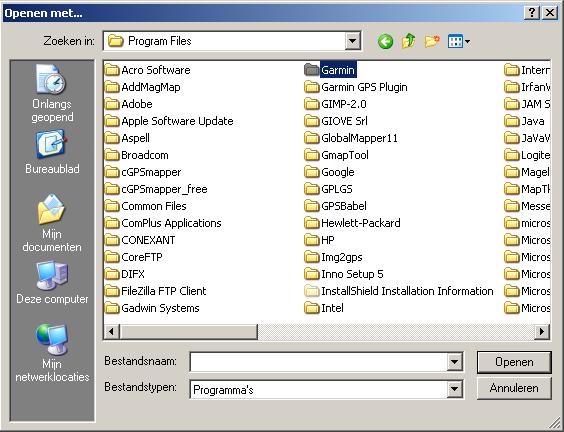
Task: Select the GPSBabel folder
Action: [x=335, y=206]
